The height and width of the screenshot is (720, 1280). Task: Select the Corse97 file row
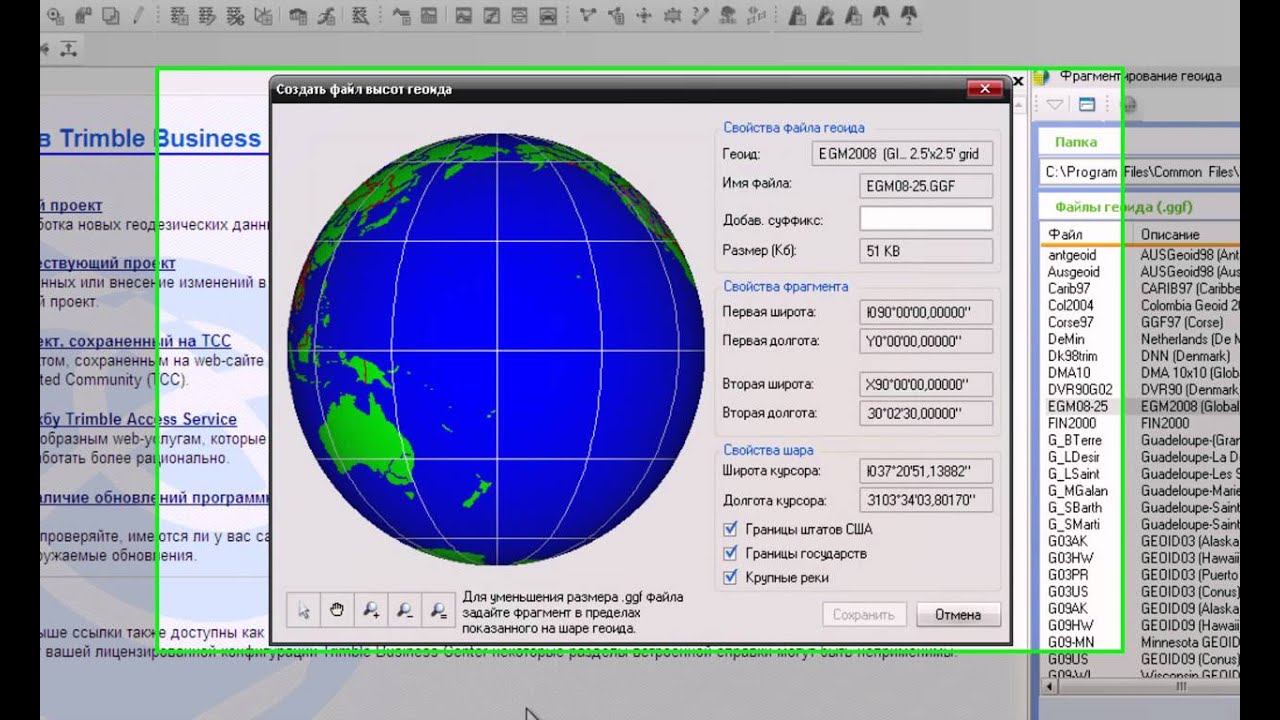[x=1140, y=323]
